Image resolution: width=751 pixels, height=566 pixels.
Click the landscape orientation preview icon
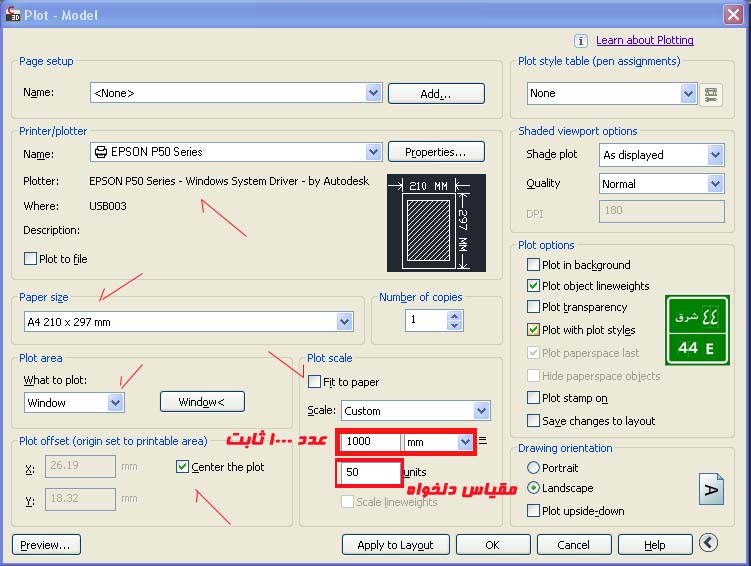coord(711,489)
